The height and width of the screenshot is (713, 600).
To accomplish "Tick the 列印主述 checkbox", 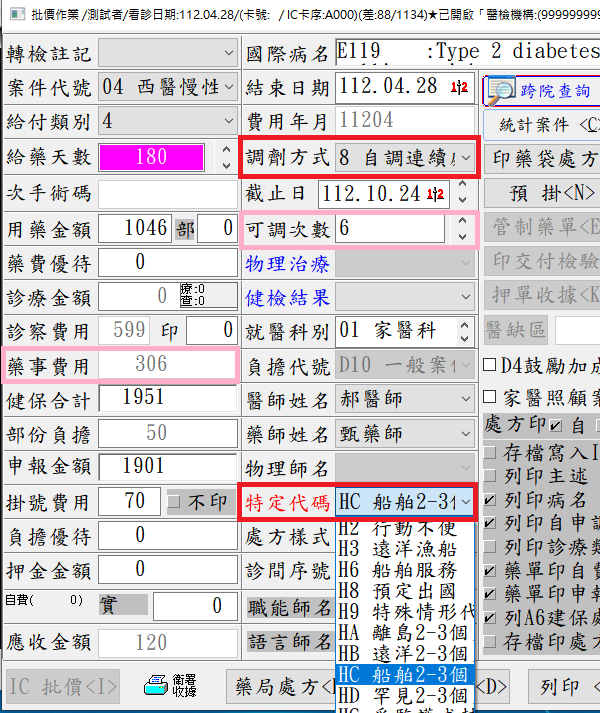I will pyautogui.click(x=489, y=475).
